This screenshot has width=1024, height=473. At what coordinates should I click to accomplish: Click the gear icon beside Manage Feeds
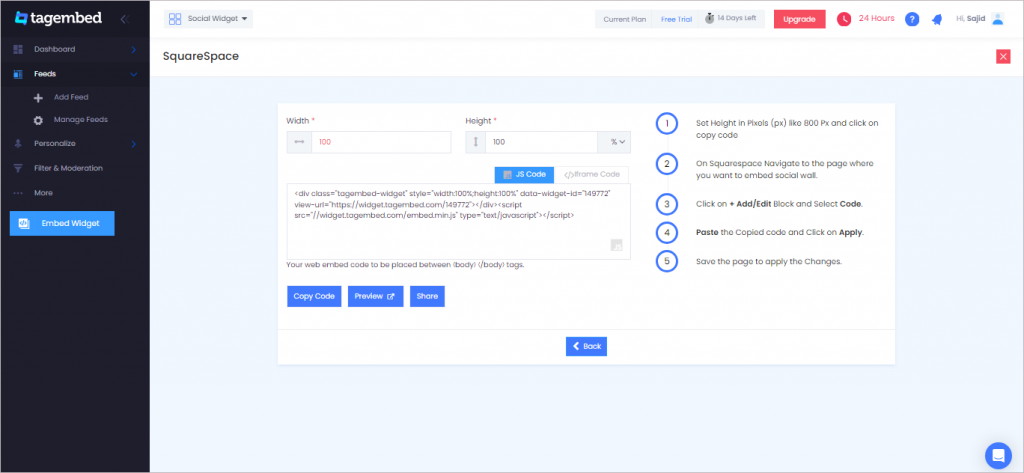coord(38,121)
